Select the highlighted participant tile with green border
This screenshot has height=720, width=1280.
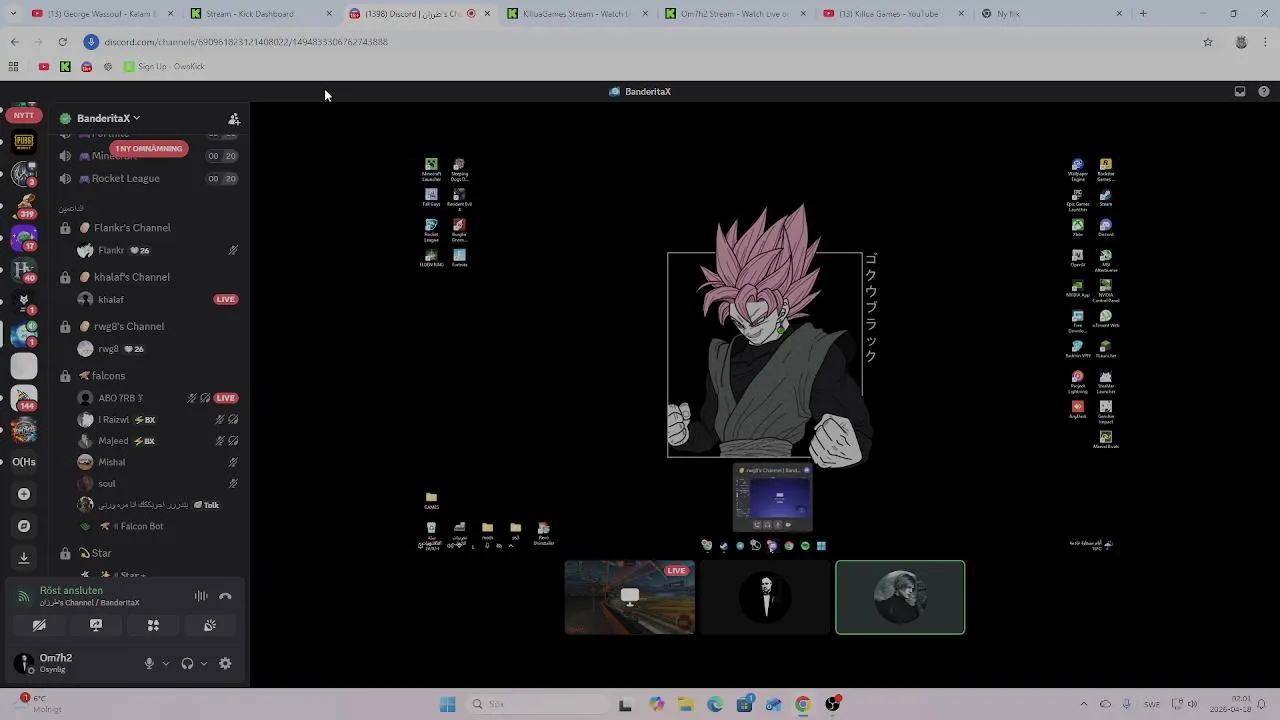coord(900,597)
